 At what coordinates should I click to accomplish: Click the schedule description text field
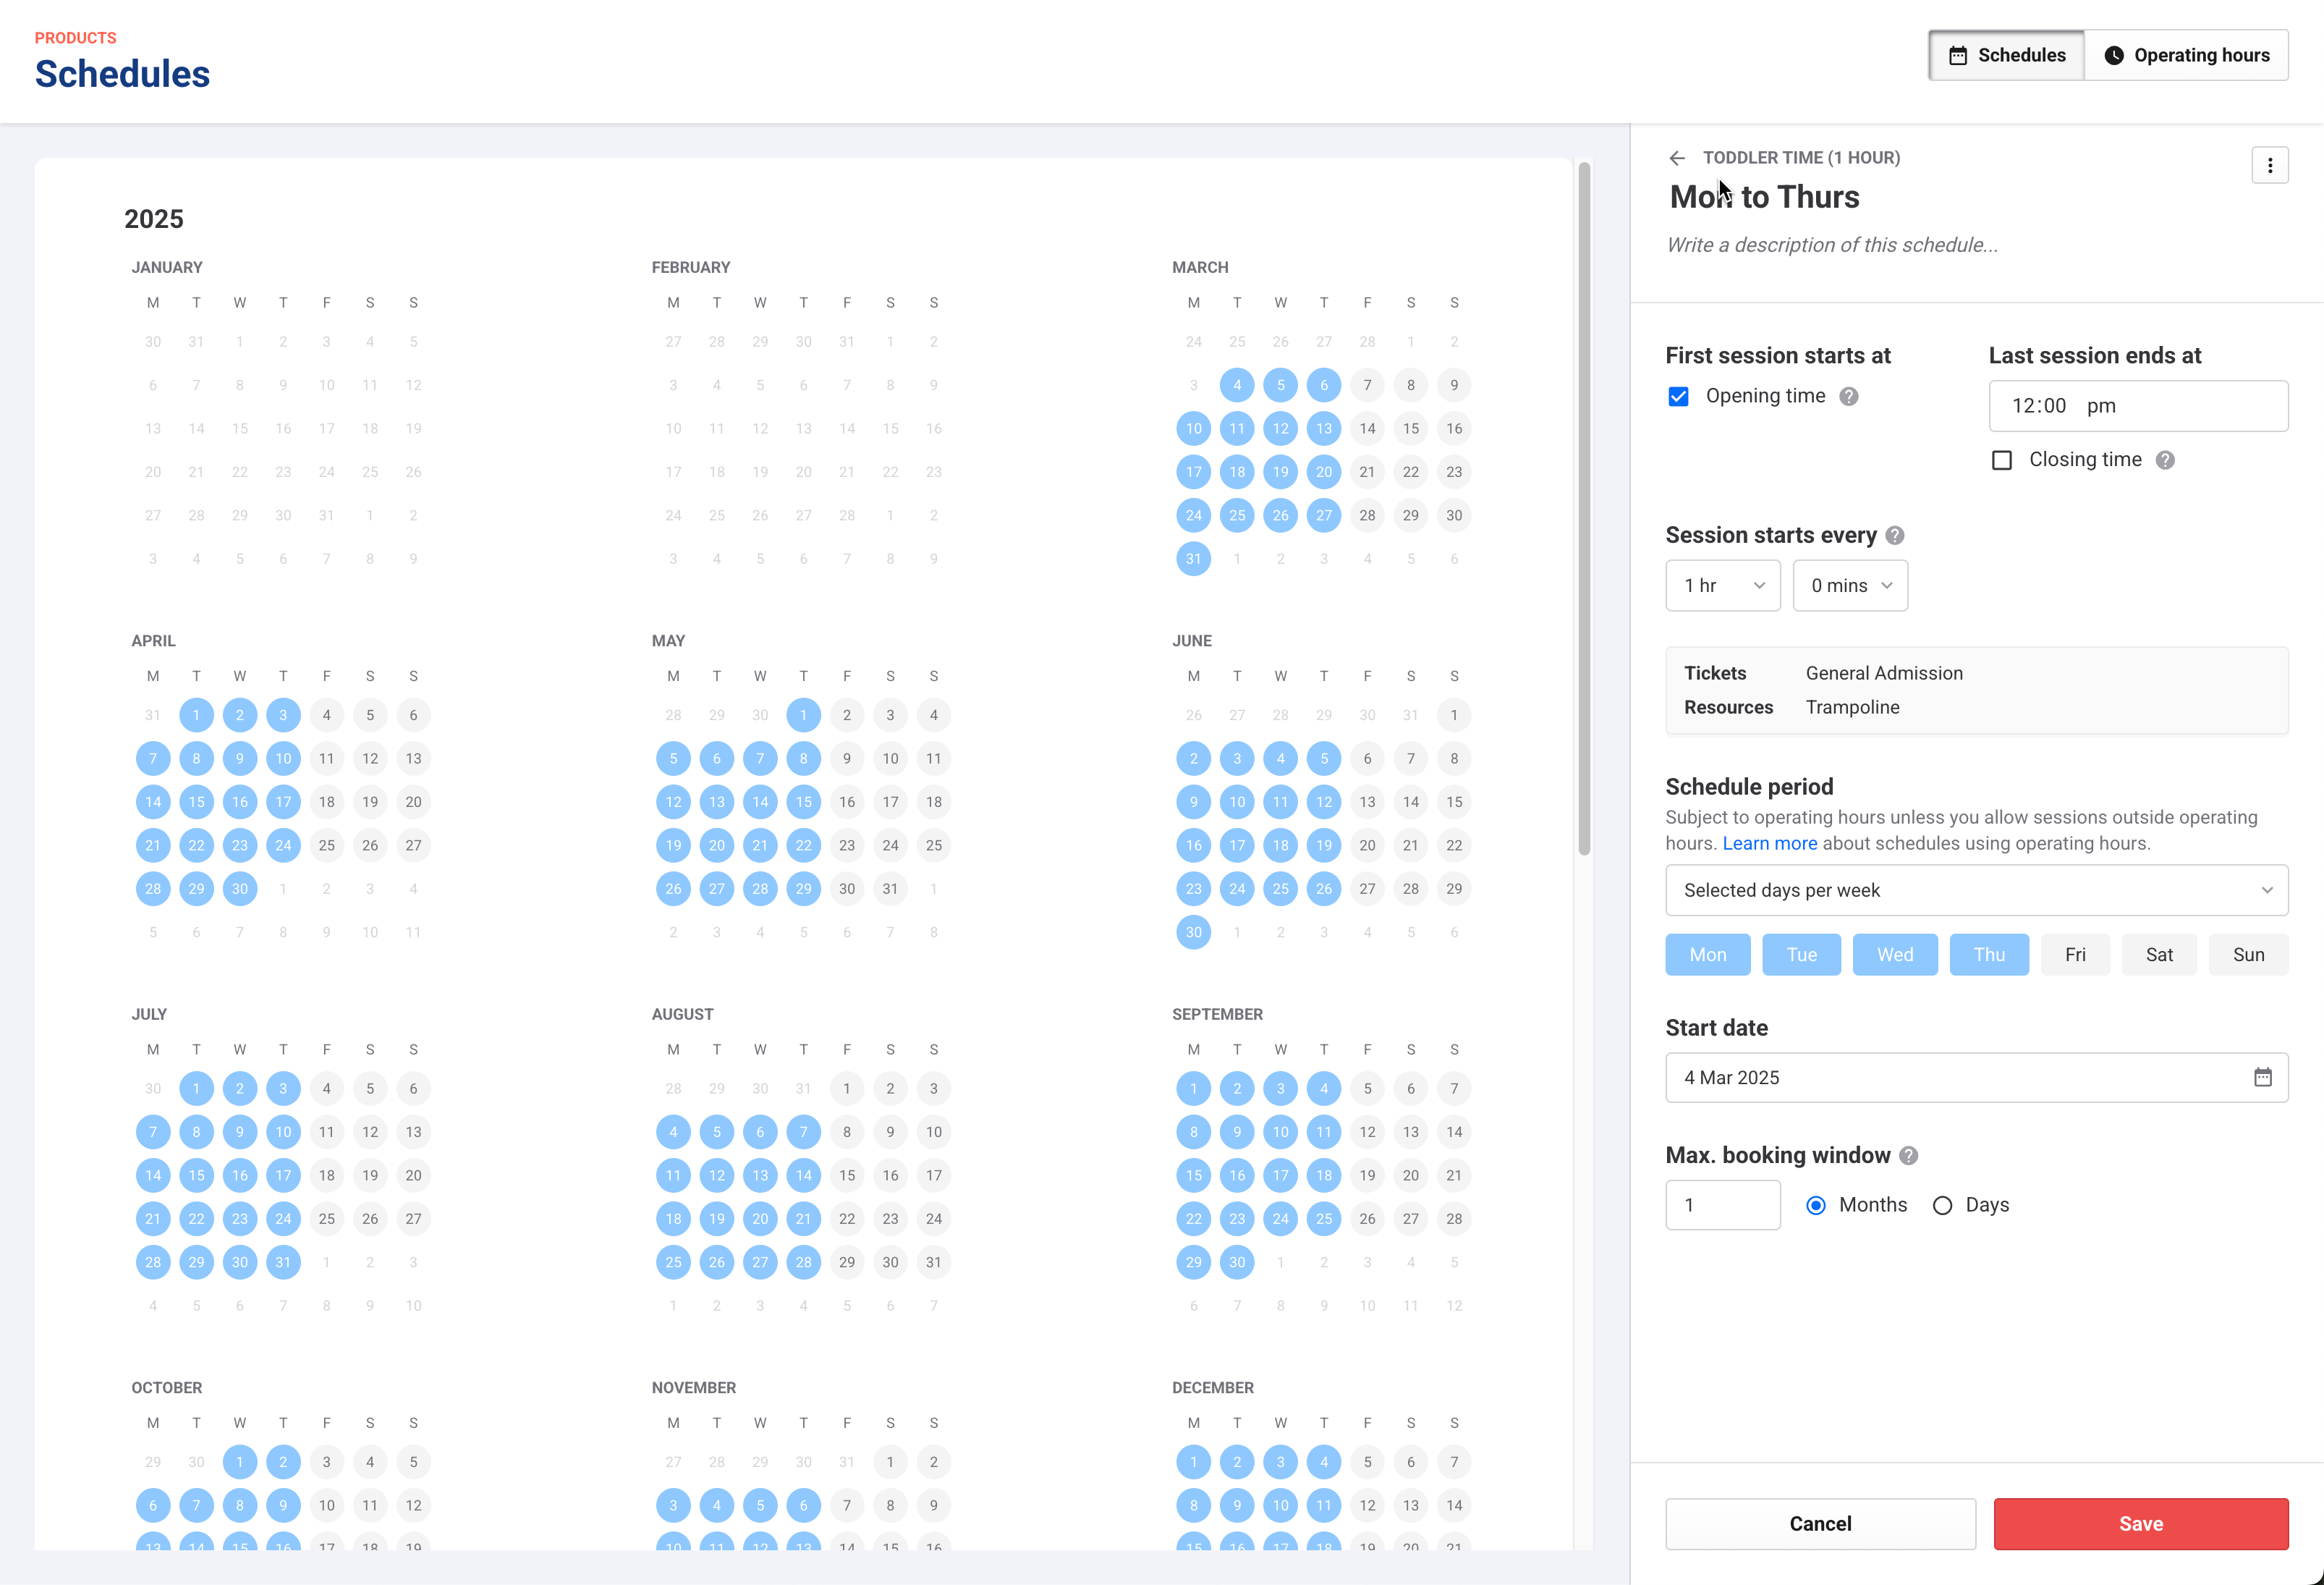[1832, 246]
